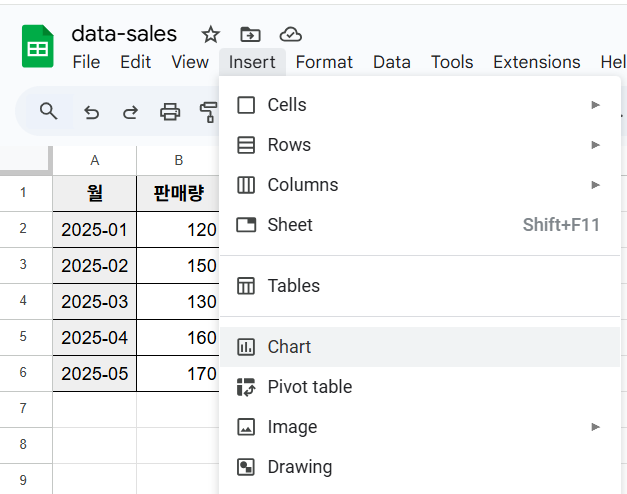
Task: Expand the Cells submenu arrow
Action: pyautogui.click(x=595, y=105)
